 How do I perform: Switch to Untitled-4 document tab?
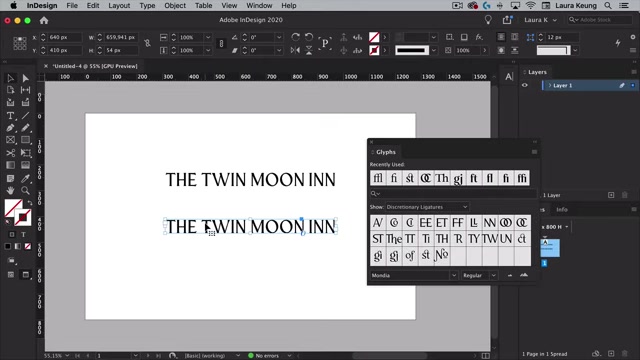point(95,66)
